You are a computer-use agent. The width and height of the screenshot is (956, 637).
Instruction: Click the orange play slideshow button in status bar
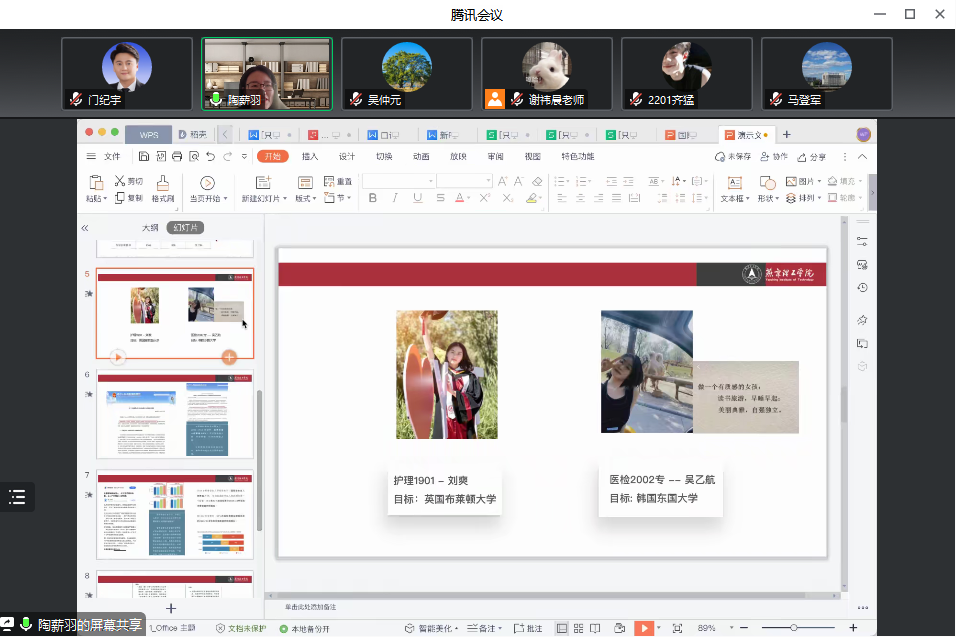(644, 628)
